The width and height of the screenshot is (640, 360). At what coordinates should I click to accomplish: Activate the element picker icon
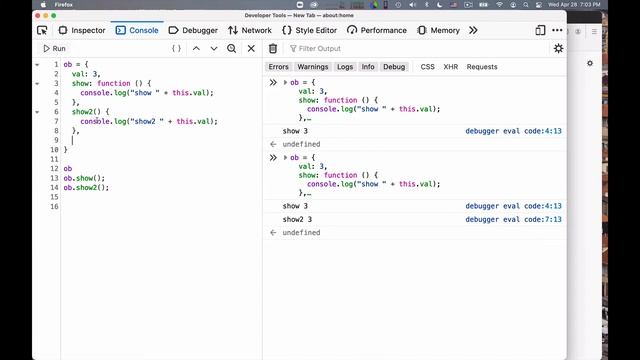coord(42,30)
